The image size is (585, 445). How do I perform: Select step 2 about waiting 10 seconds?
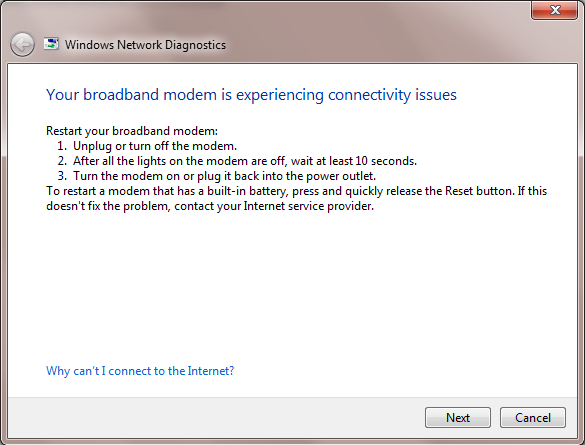coord(245,161)
